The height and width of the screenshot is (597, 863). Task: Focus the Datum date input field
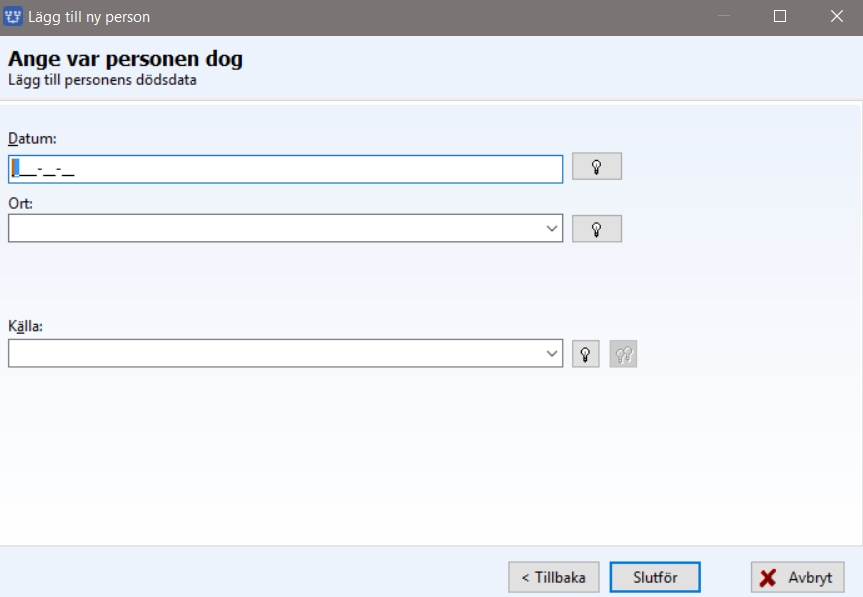[x=286, y=169]
